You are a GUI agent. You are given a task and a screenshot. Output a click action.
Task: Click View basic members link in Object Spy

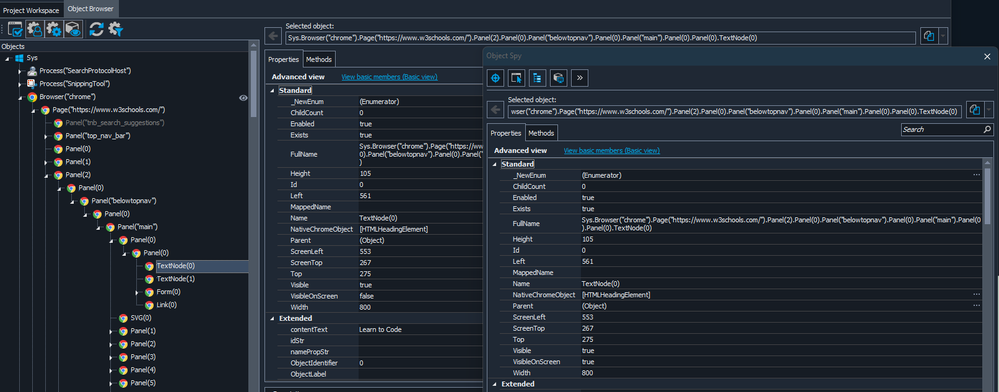pos(612,150)
